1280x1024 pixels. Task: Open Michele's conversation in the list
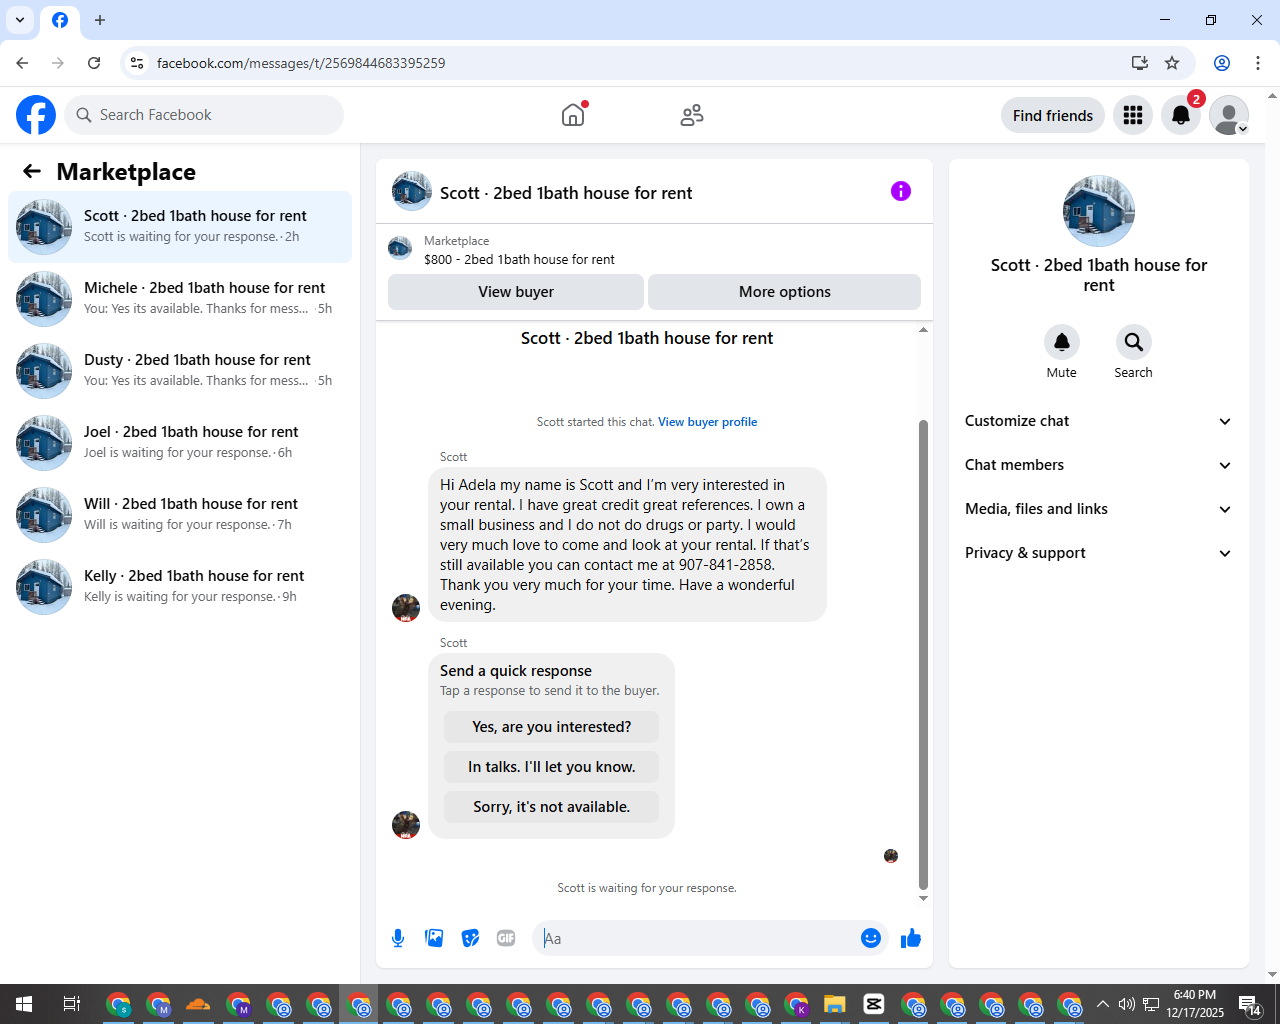180,299
